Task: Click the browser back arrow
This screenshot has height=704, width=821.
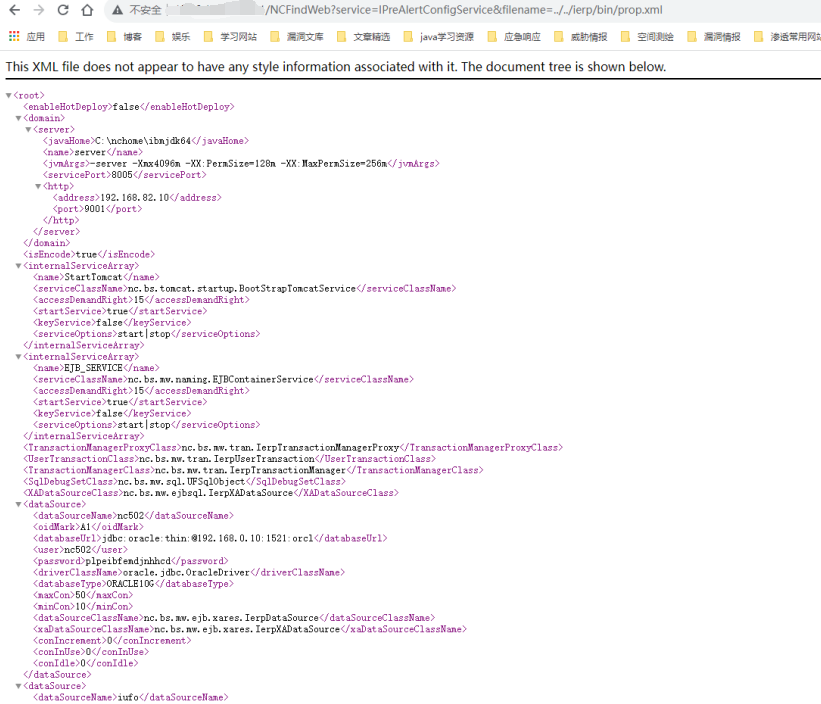Action: click(x=14, y=11)
